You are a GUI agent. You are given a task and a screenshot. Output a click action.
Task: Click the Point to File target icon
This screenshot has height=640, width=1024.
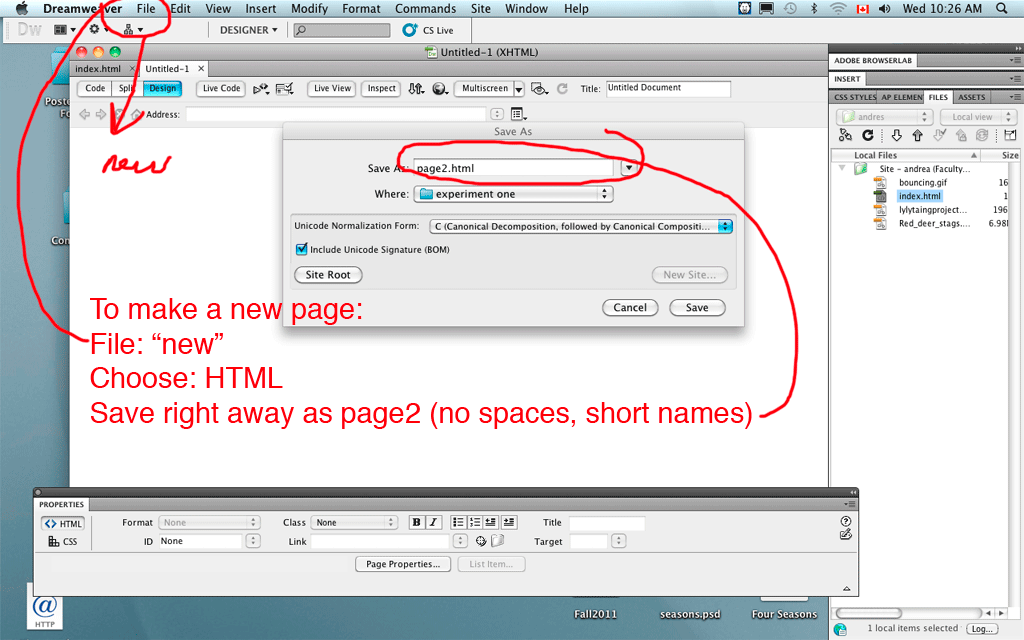coord(481,541)
